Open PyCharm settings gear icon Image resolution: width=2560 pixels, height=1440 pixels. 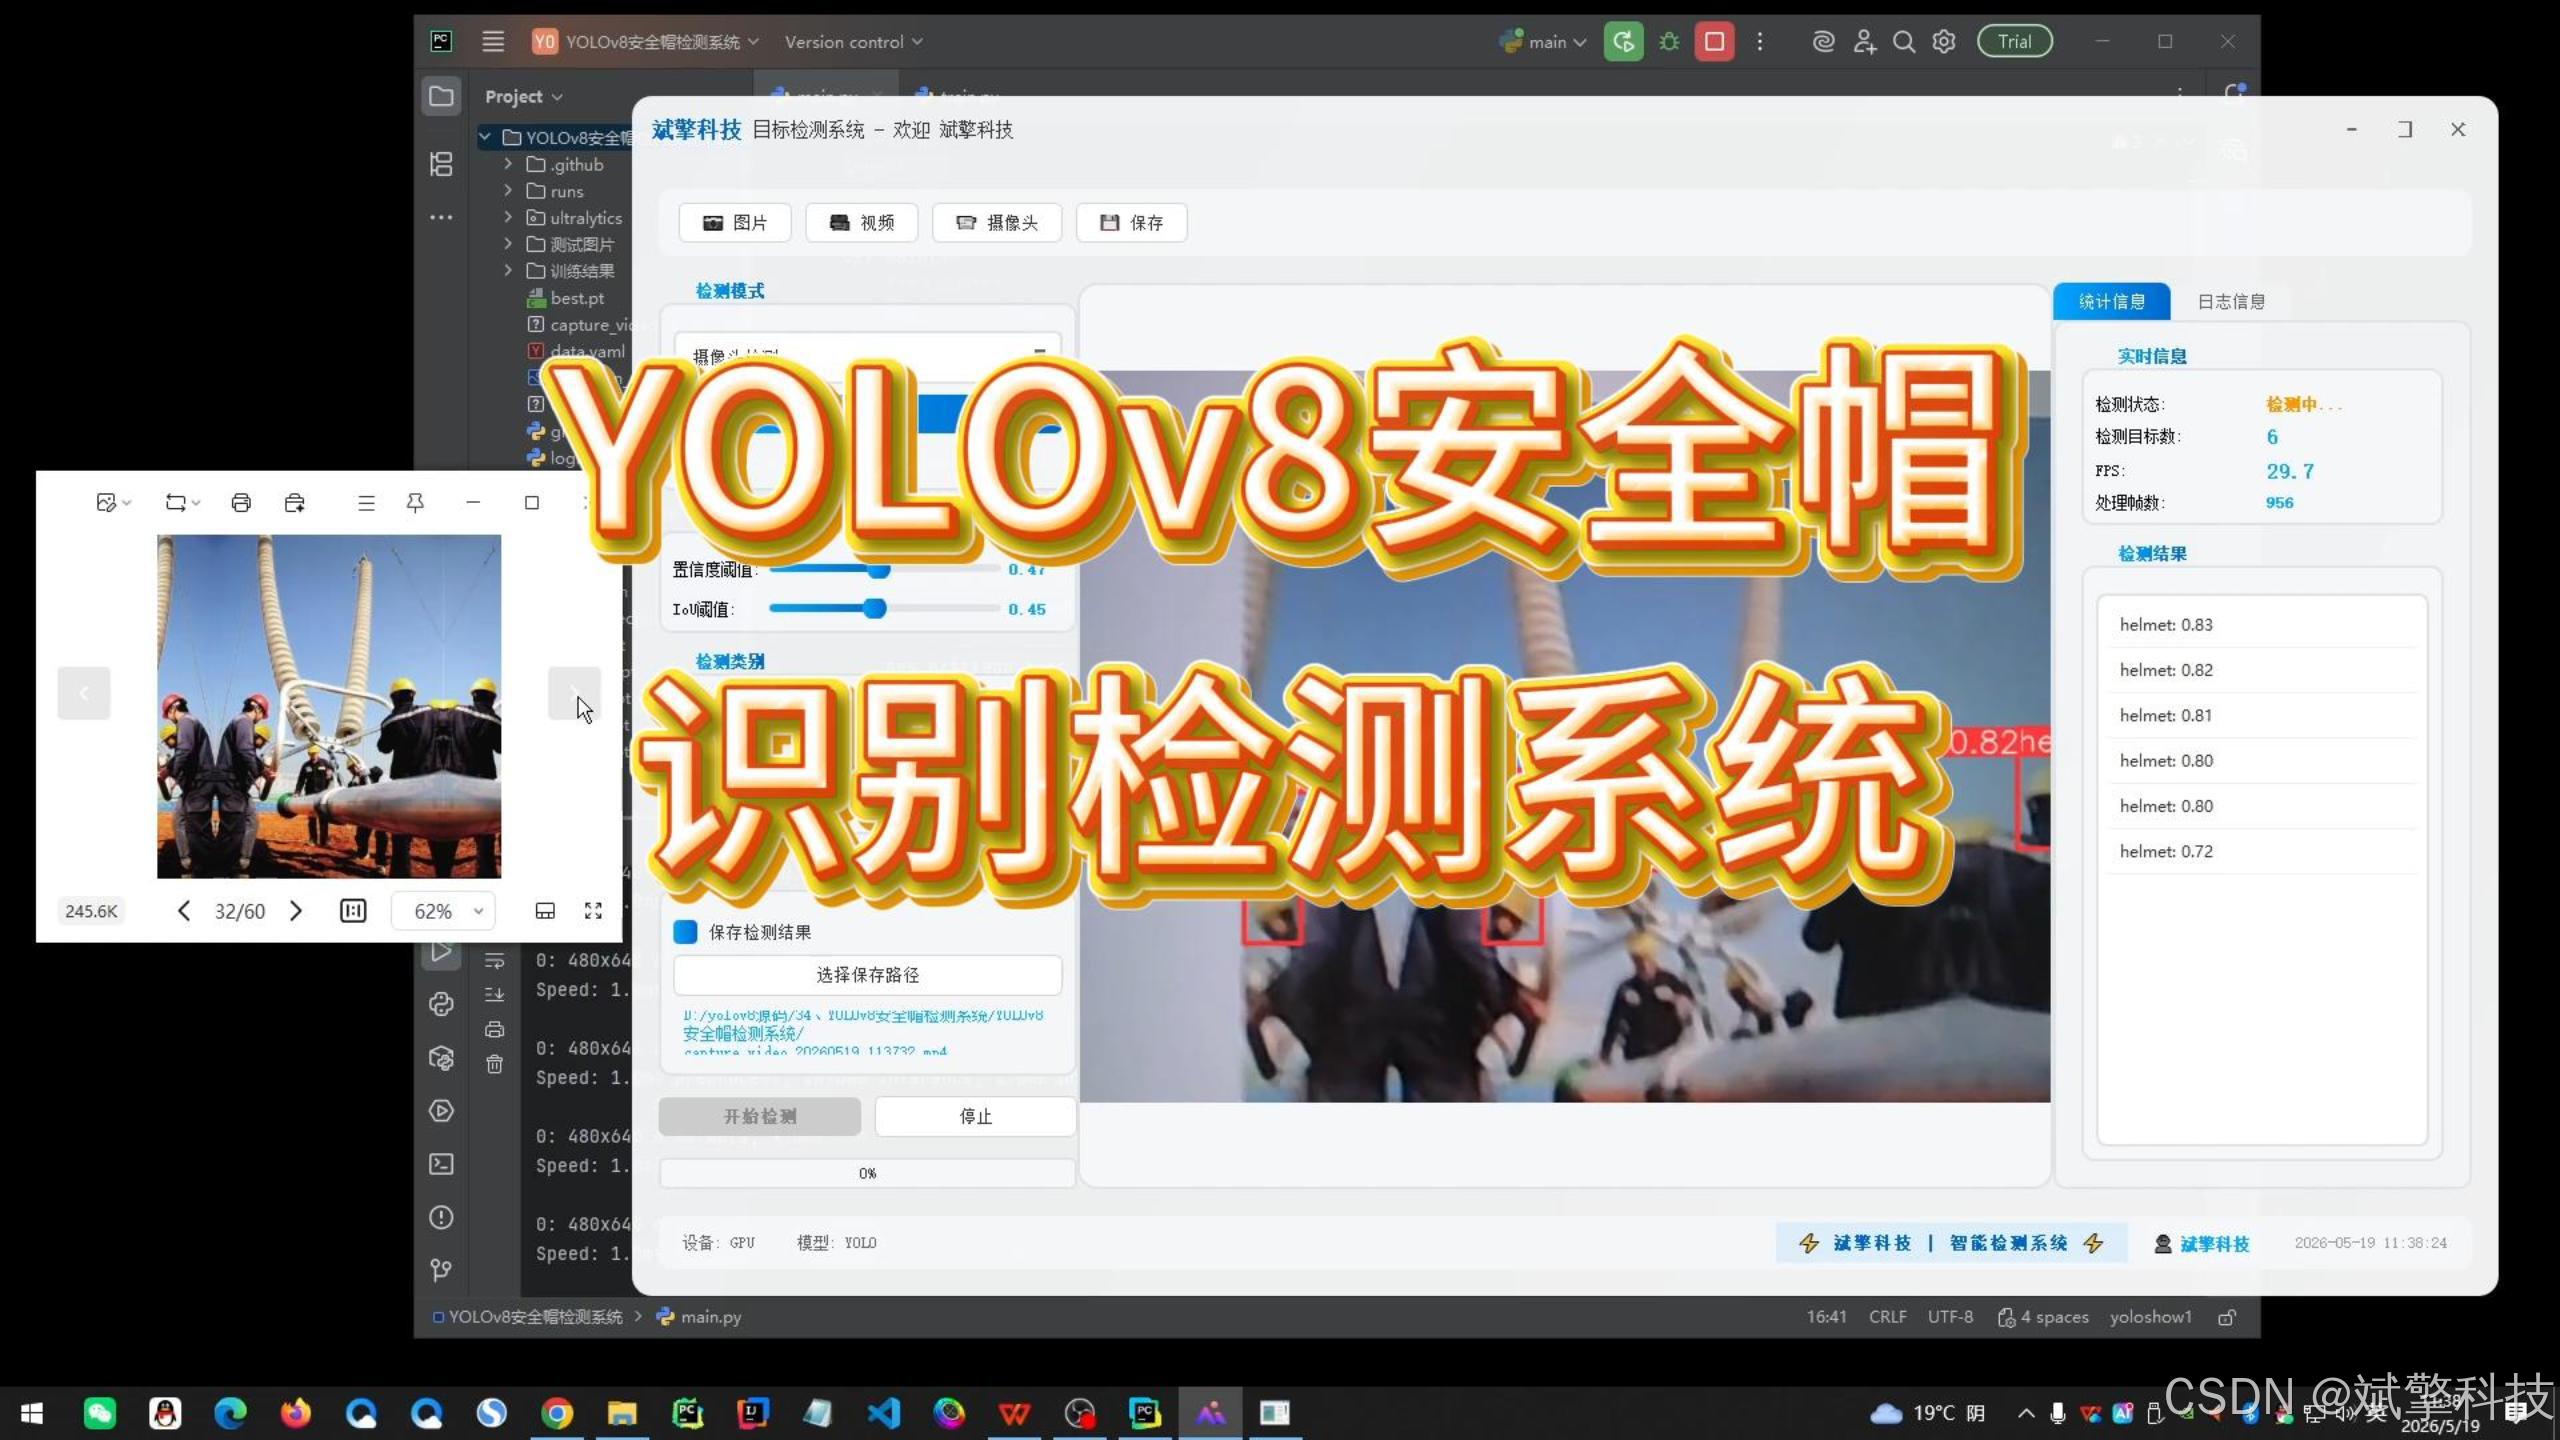click(1944, 41)
